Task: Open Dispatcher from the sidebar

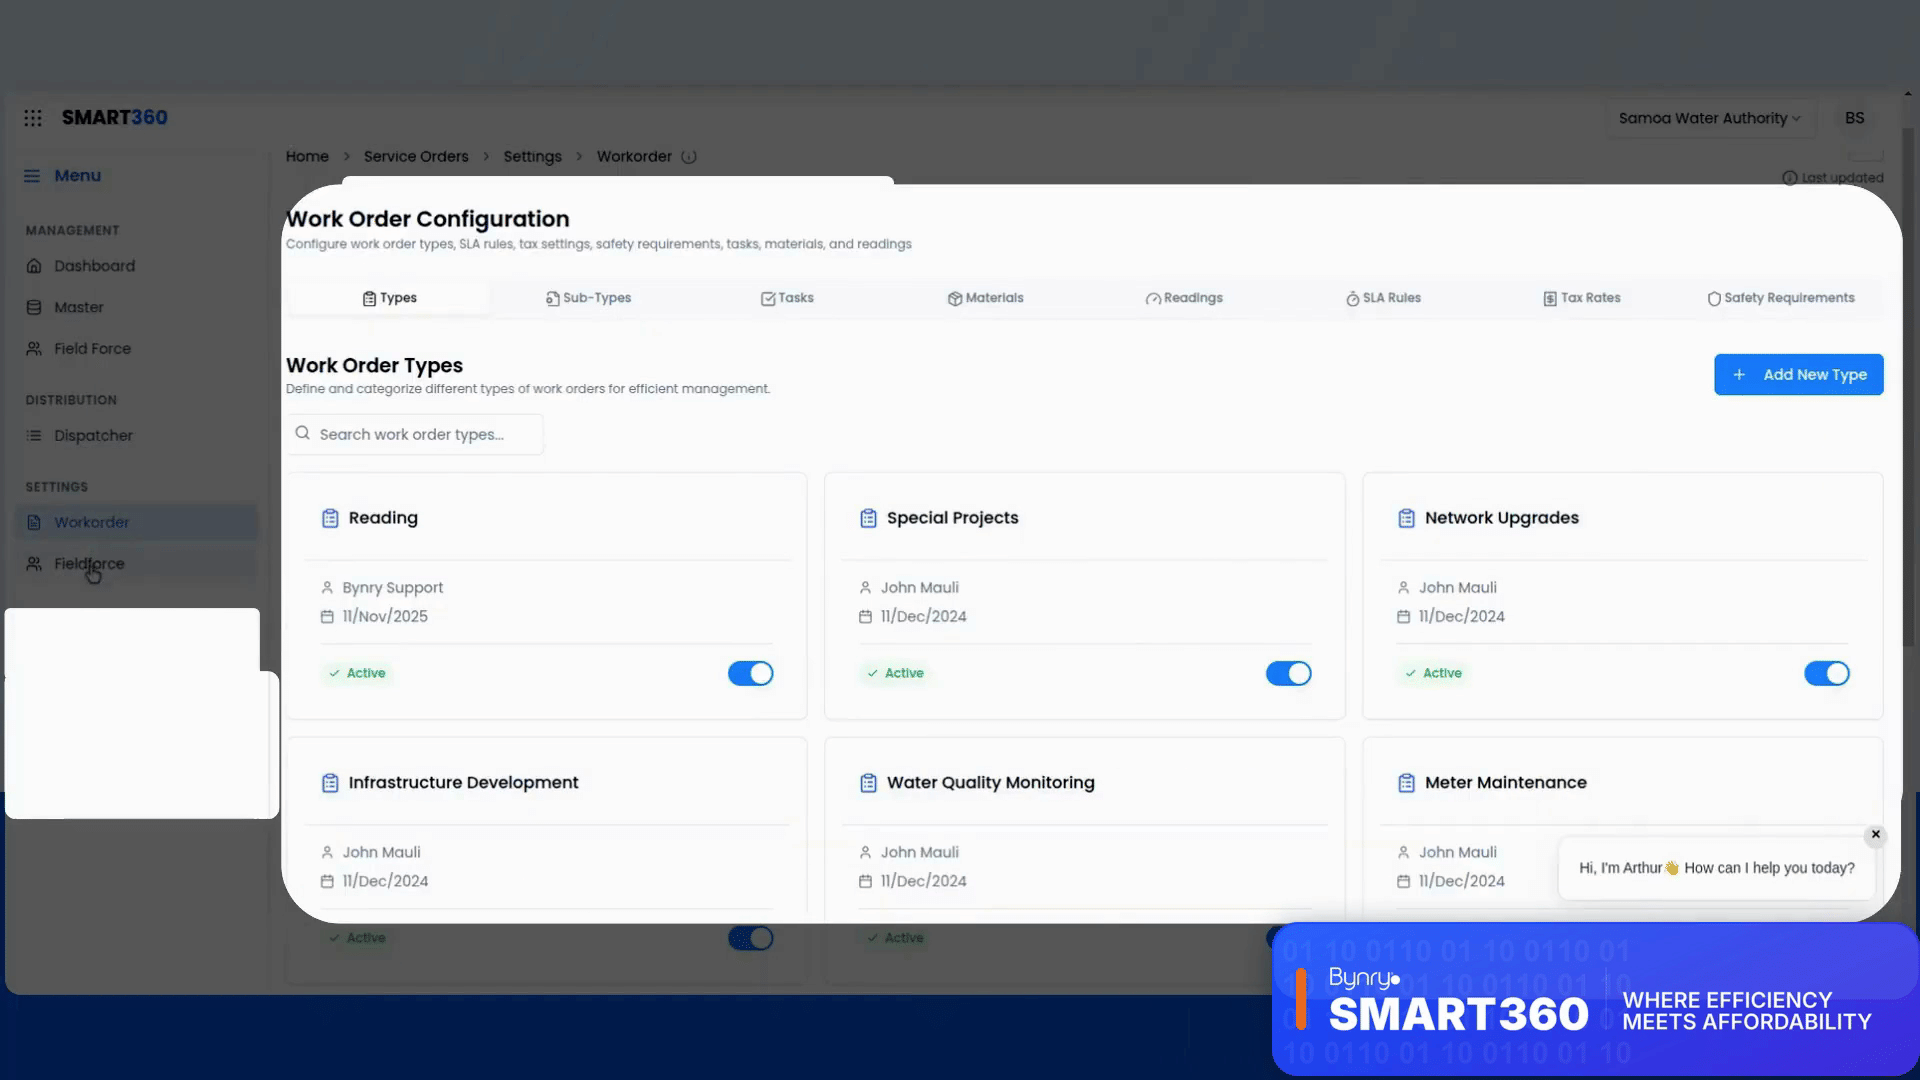Action: (136, 436)
